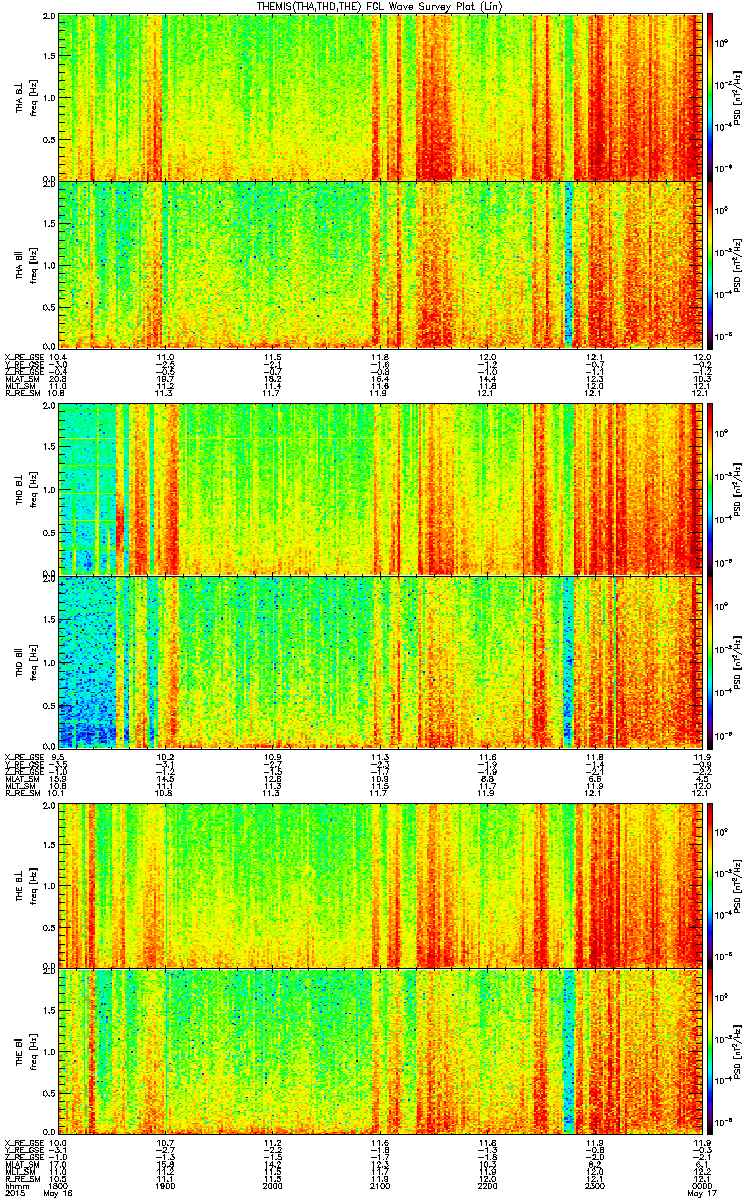Viewport: 750px width, 1200px height.
Task: Click the THA B⊥ PSD color bar
Action: tap(711, 97)
